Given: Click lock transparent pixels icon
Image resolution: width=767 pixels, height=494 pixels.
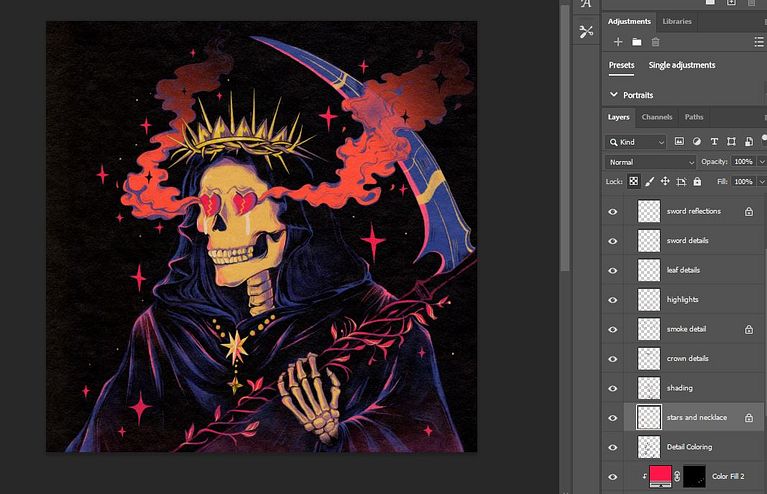Looking at the screenshot, I should pos(633,182).
